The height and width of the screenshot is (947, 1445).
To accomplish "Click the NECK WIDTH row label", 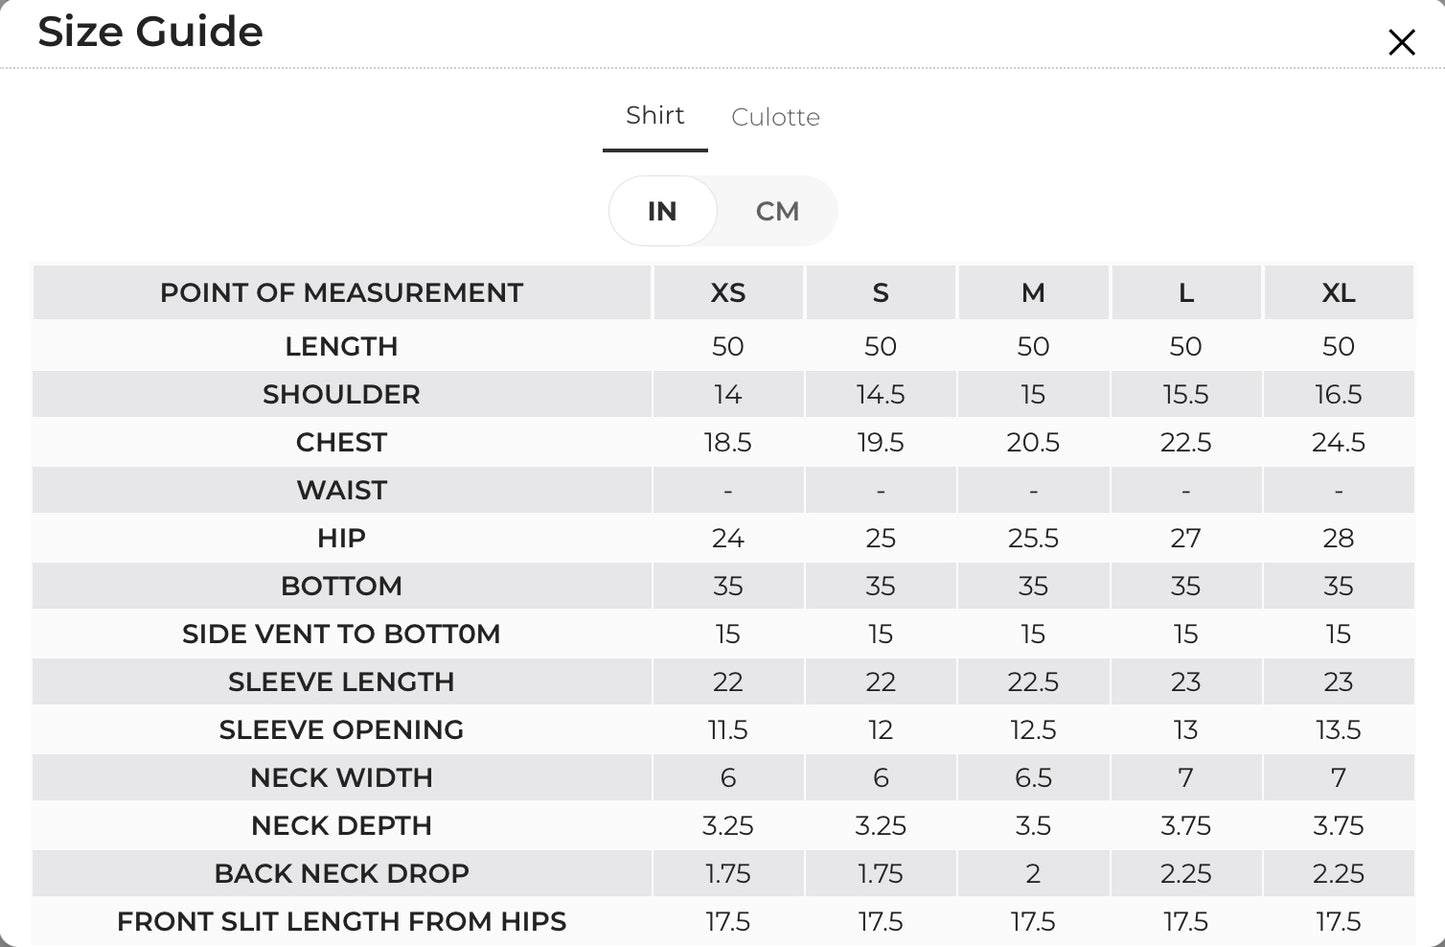I will point(341,778).
